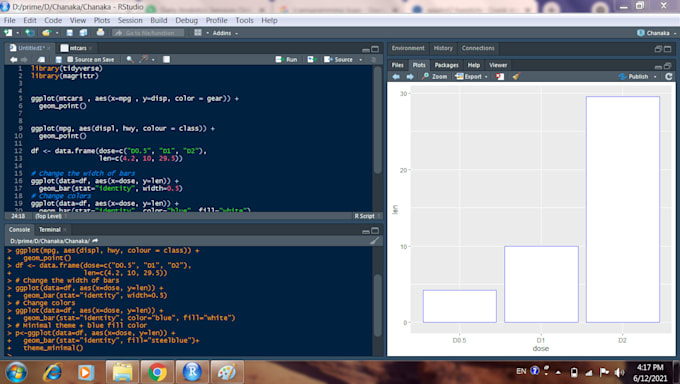Viewport: 680px width, 384px height.
Task: Select the Plots tab
Action: (x=419, y=65)
